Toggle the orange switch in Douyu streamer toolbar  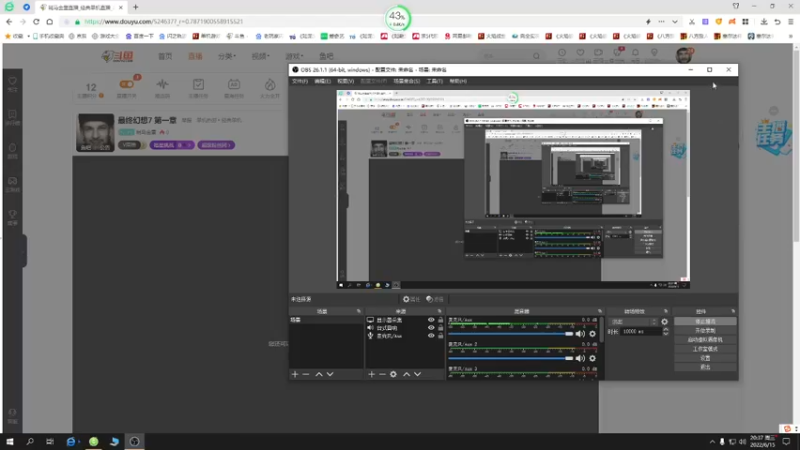click(x=127, y=84)
